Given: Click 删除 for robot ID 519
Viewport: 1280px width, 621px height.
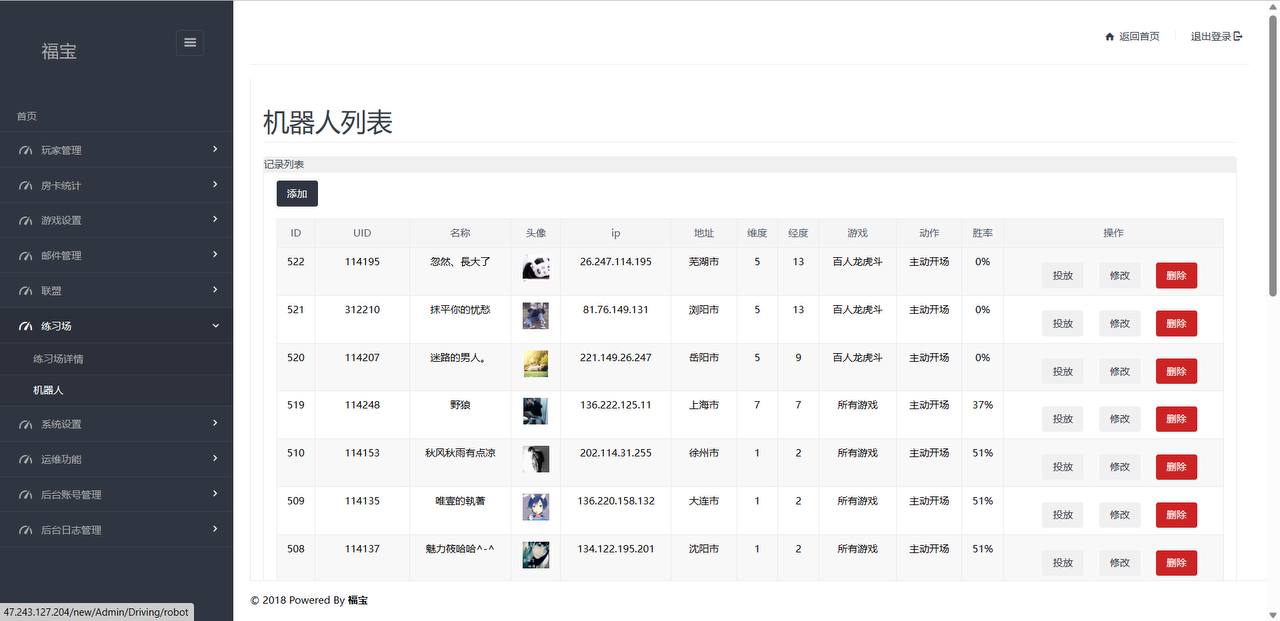Looking at the screenshot, I should pyautogui.click(x=1176, y=419).
